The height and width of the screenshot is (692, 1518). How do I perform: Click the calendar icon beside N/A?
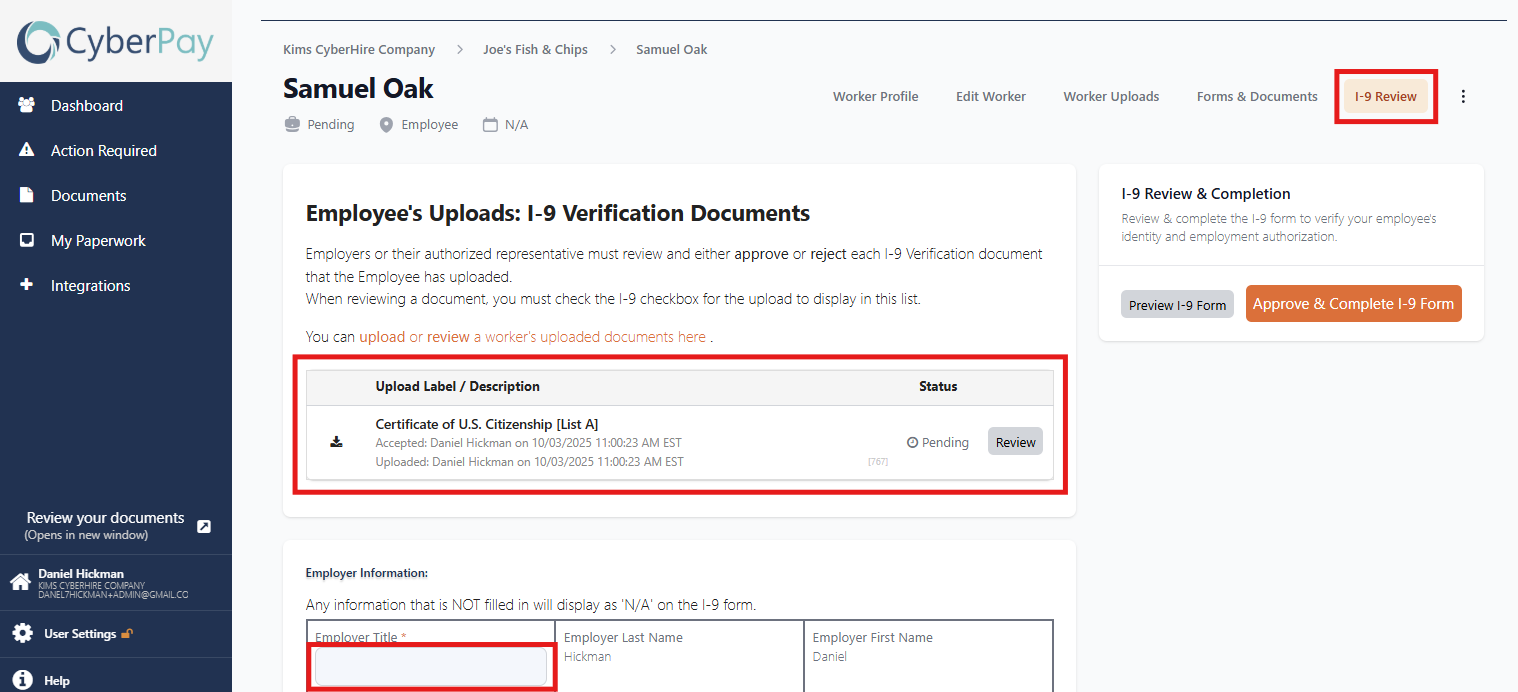point(490,125)
